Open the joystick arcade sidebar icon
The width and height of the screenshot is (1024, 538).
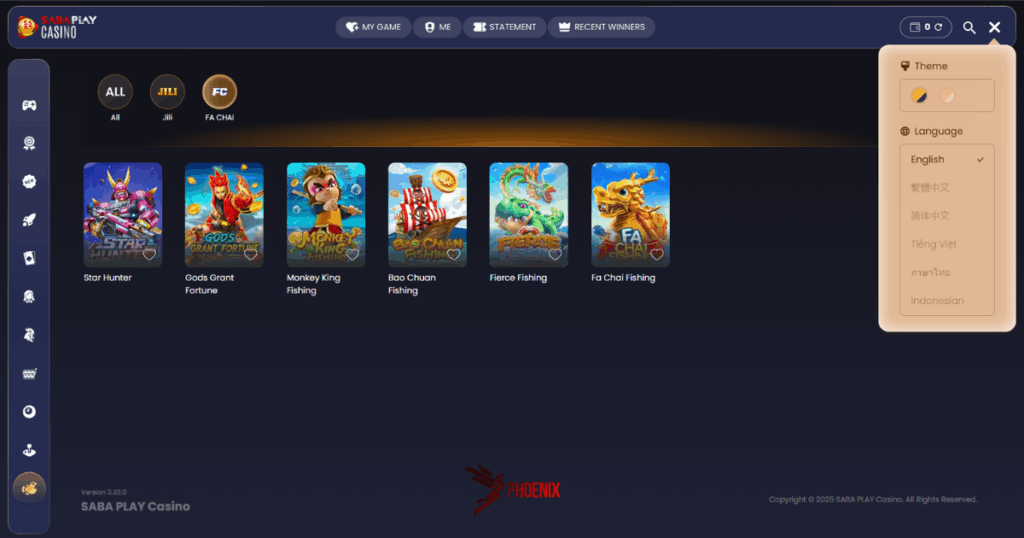(x=29, y=450)
